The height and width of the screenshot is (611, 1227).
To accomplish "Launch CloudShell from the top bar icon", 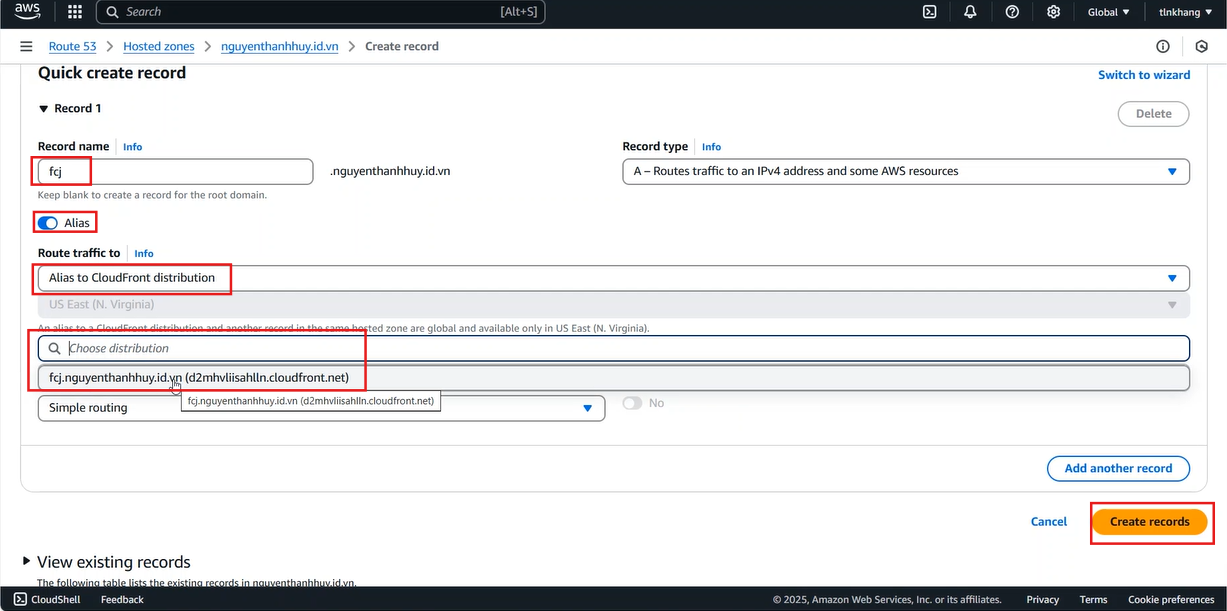I will click(929, 12).
